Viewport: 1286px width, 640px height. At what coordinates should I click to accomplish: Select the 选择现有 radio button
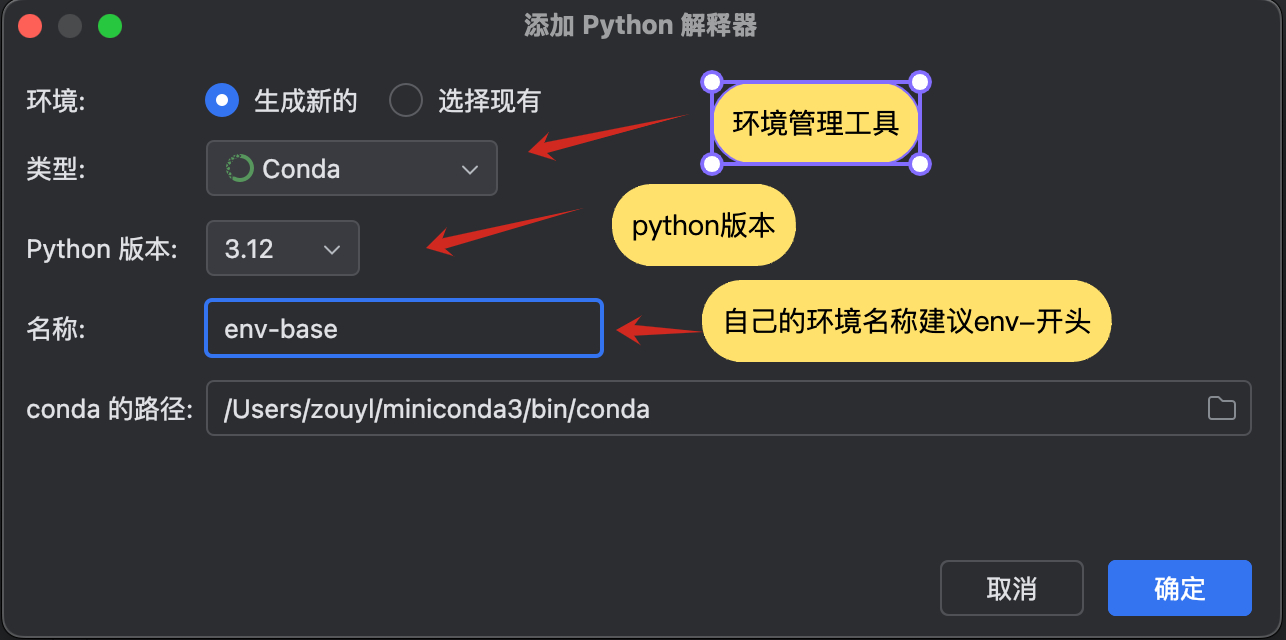click(x=406, y=100)
